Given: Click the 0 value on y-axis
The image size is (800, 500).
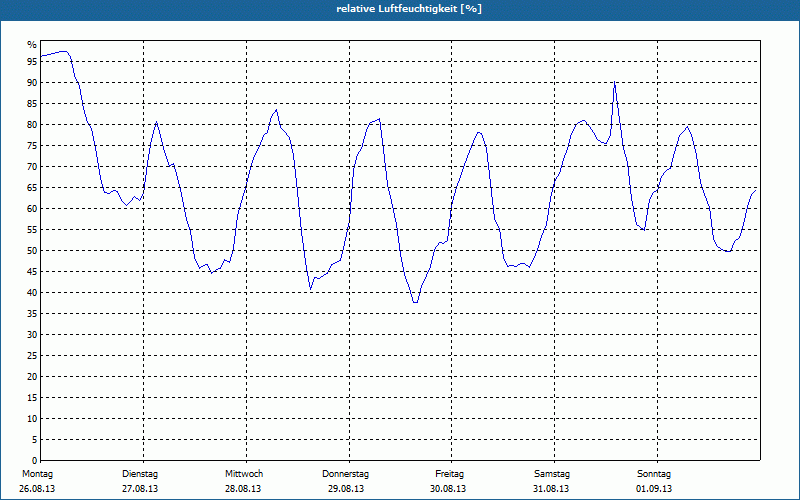Looking at the screenshot, I should pyautogui.click(x=35, y=461).
